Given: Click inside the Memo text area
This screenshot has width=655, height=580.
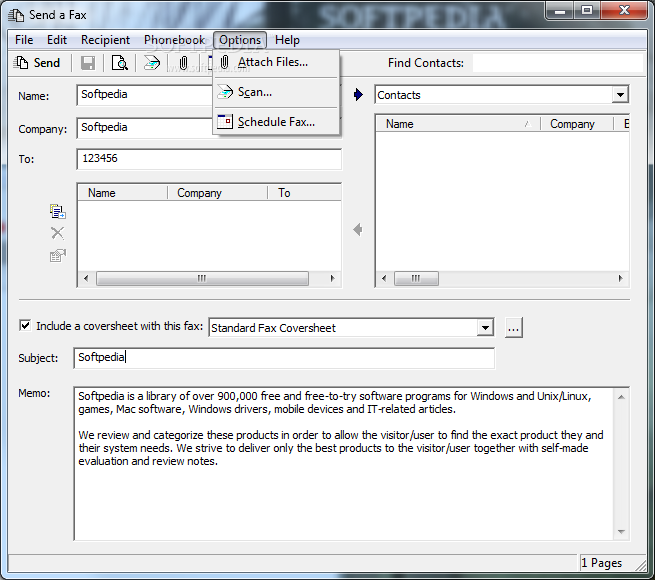Looking at the screenshot, I should [343, 464].
